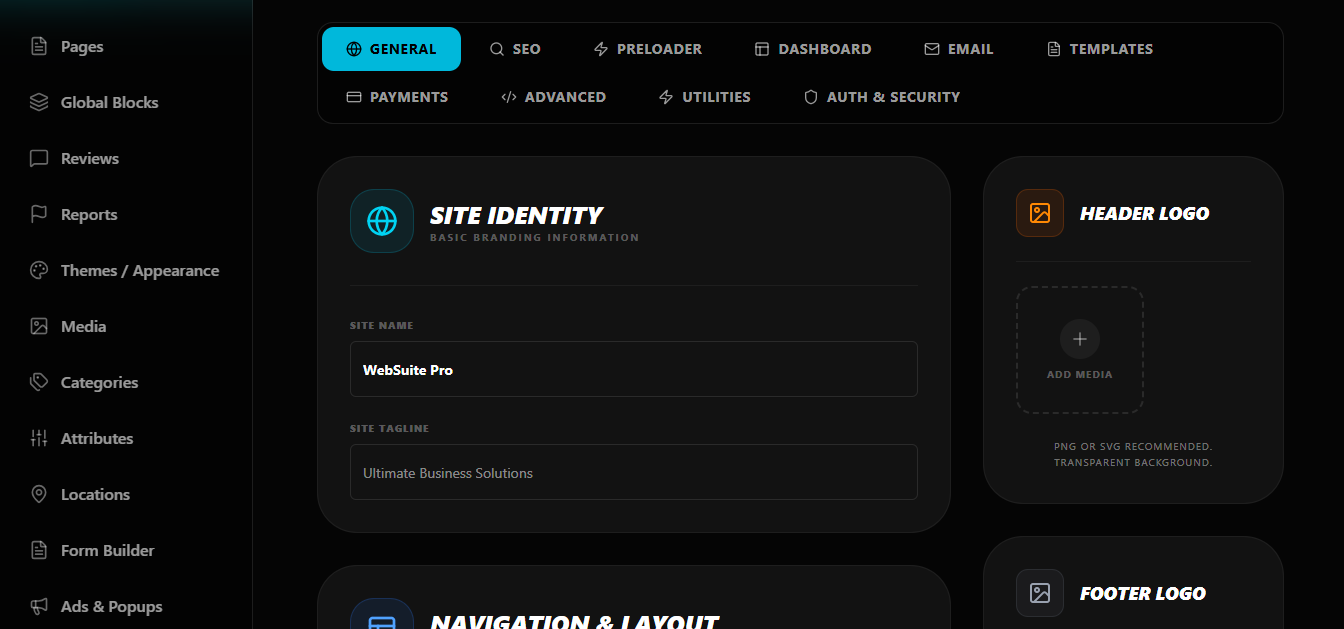Click the Themes palette icon in sidebar
This screenshot has width=1344, height=629.
coord(39,270)
